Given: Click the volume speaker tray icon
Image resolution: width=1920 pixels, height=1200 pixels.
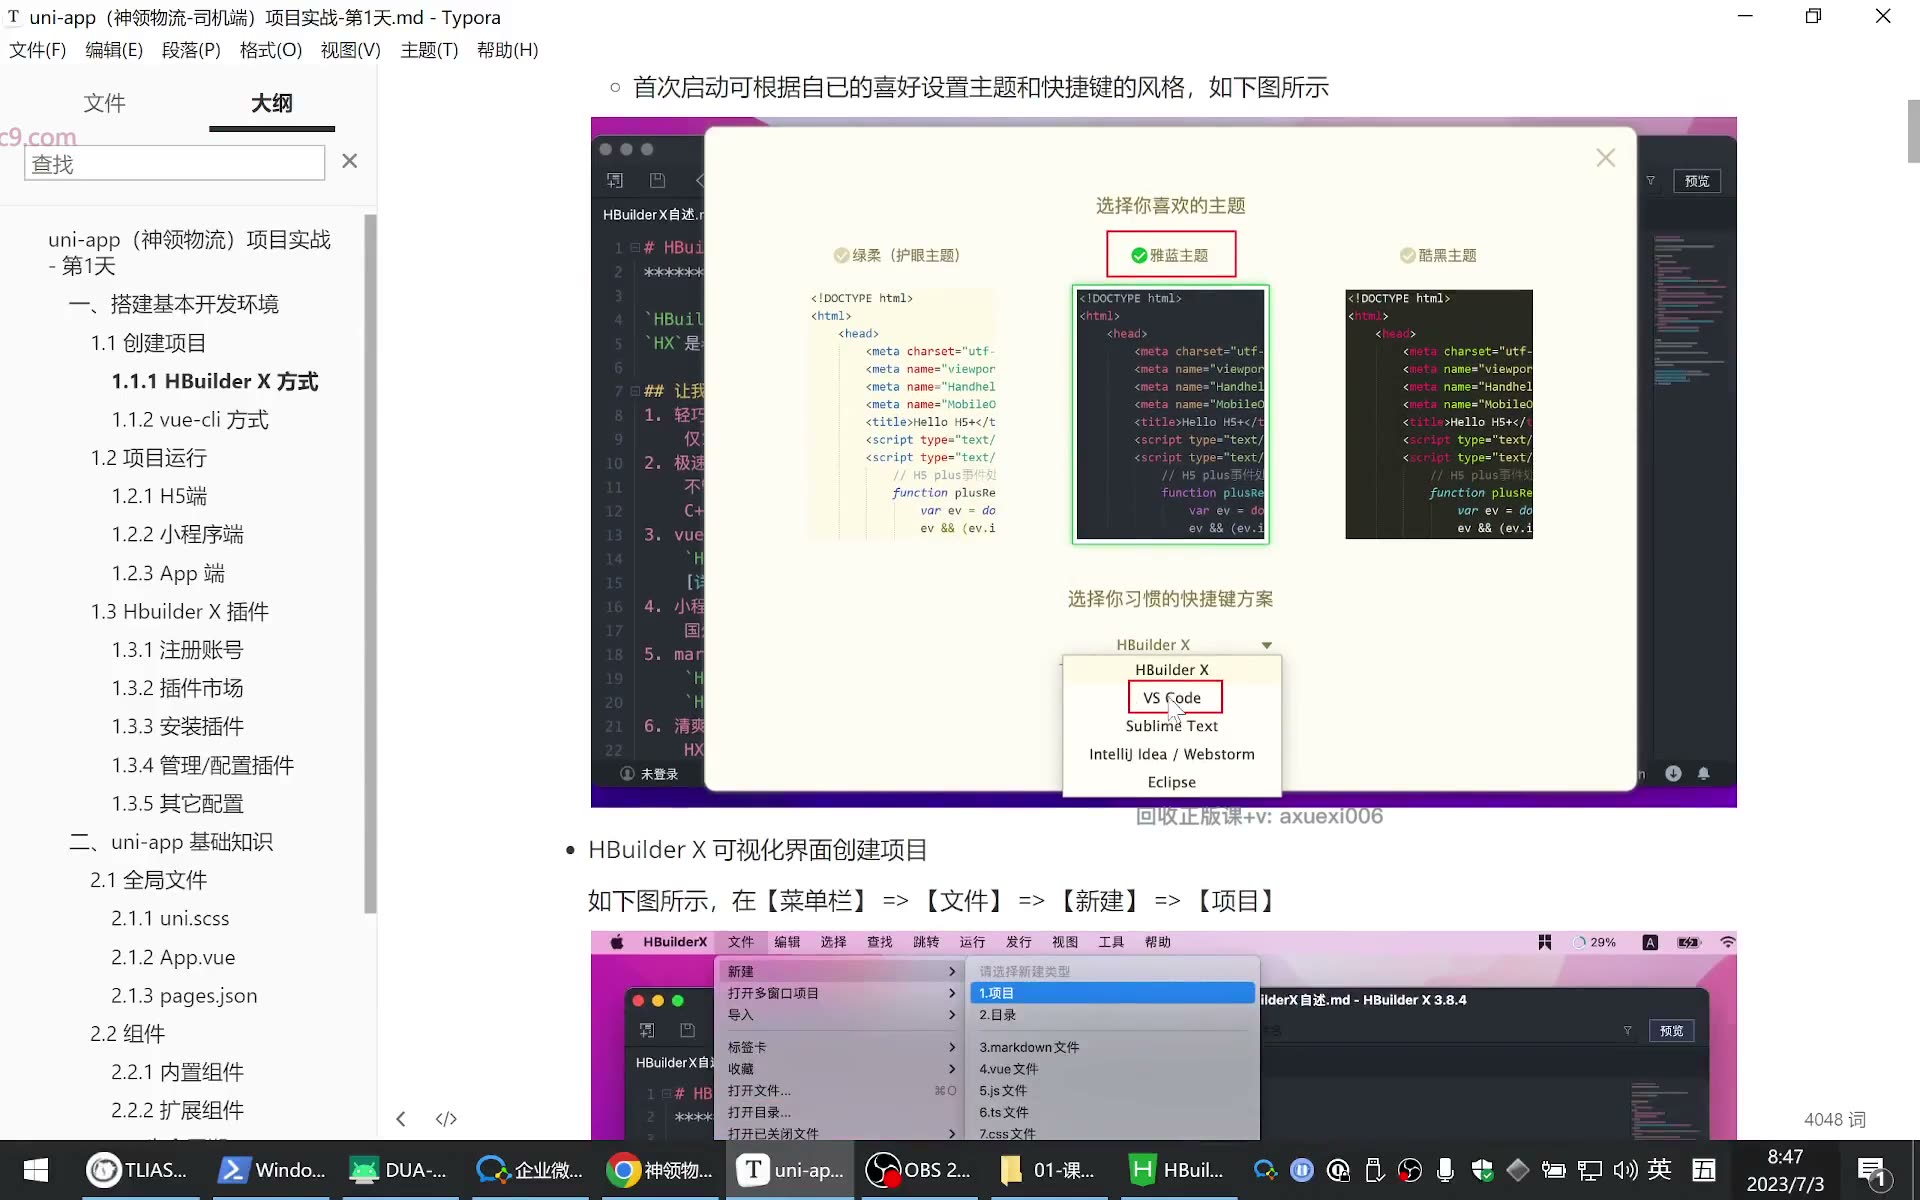Looking at the screenshot, I should click(x=1625, y=1170).
